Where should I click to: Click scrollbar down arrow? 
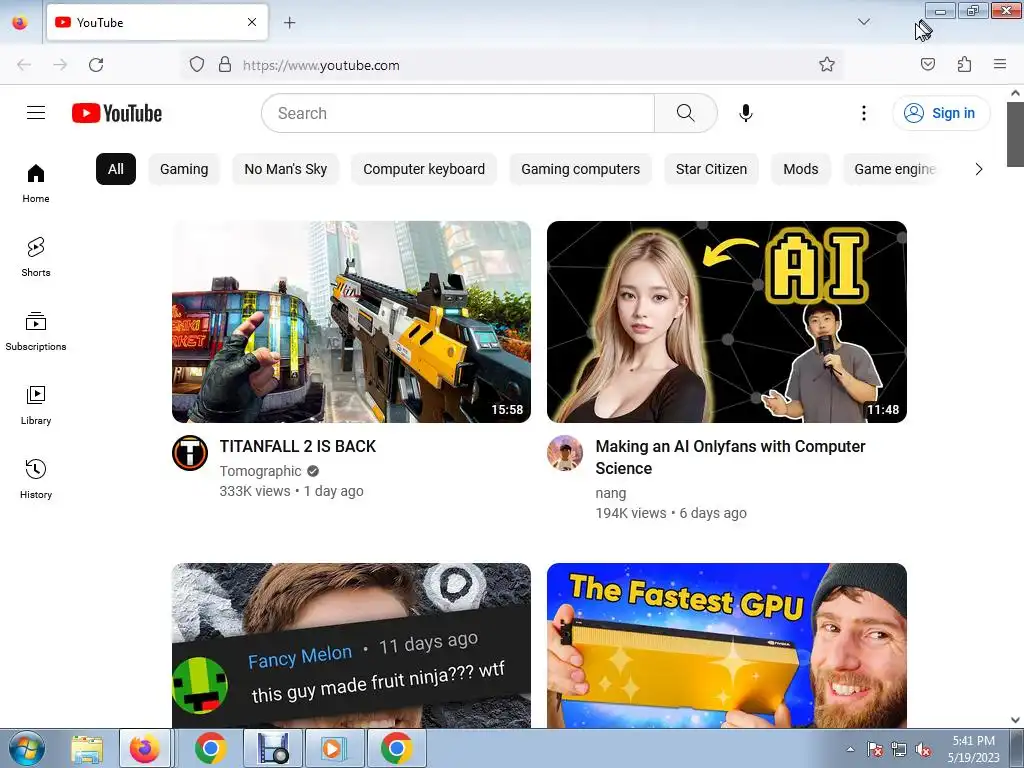(x=1015, y=720)
